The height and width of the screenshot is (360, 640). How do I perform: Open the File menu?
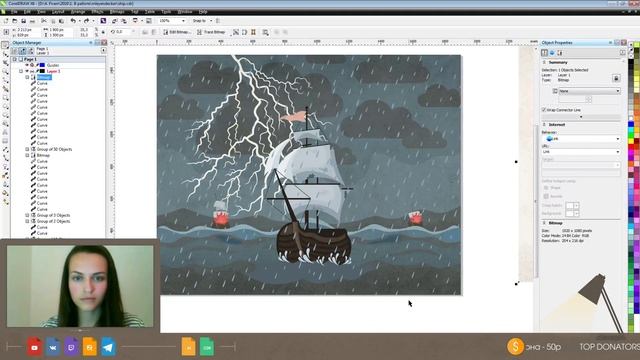click(14, 12)
